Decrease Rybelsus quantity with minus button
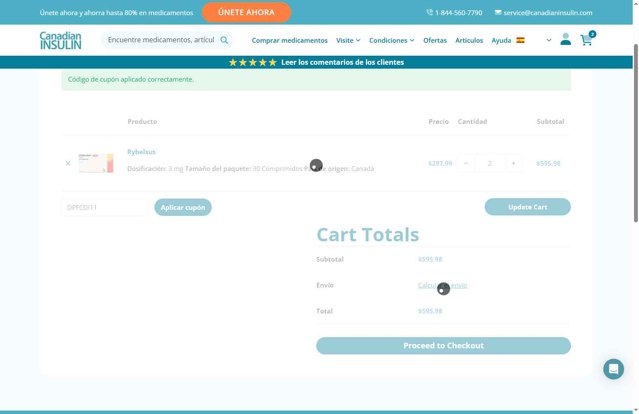Image resolution: width=639 pixels, height=414 pixels. [x=466, y=163]
